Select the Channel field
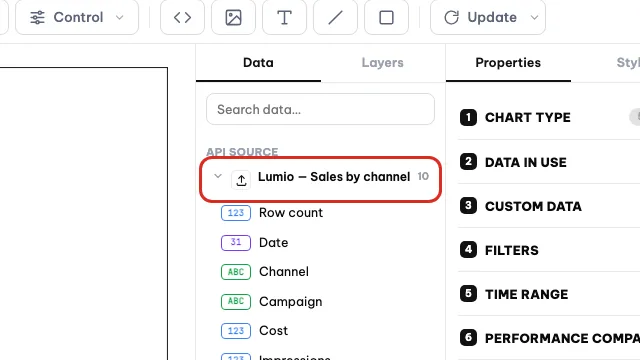This screenshot has height=360, width=640. coord(284,272)
